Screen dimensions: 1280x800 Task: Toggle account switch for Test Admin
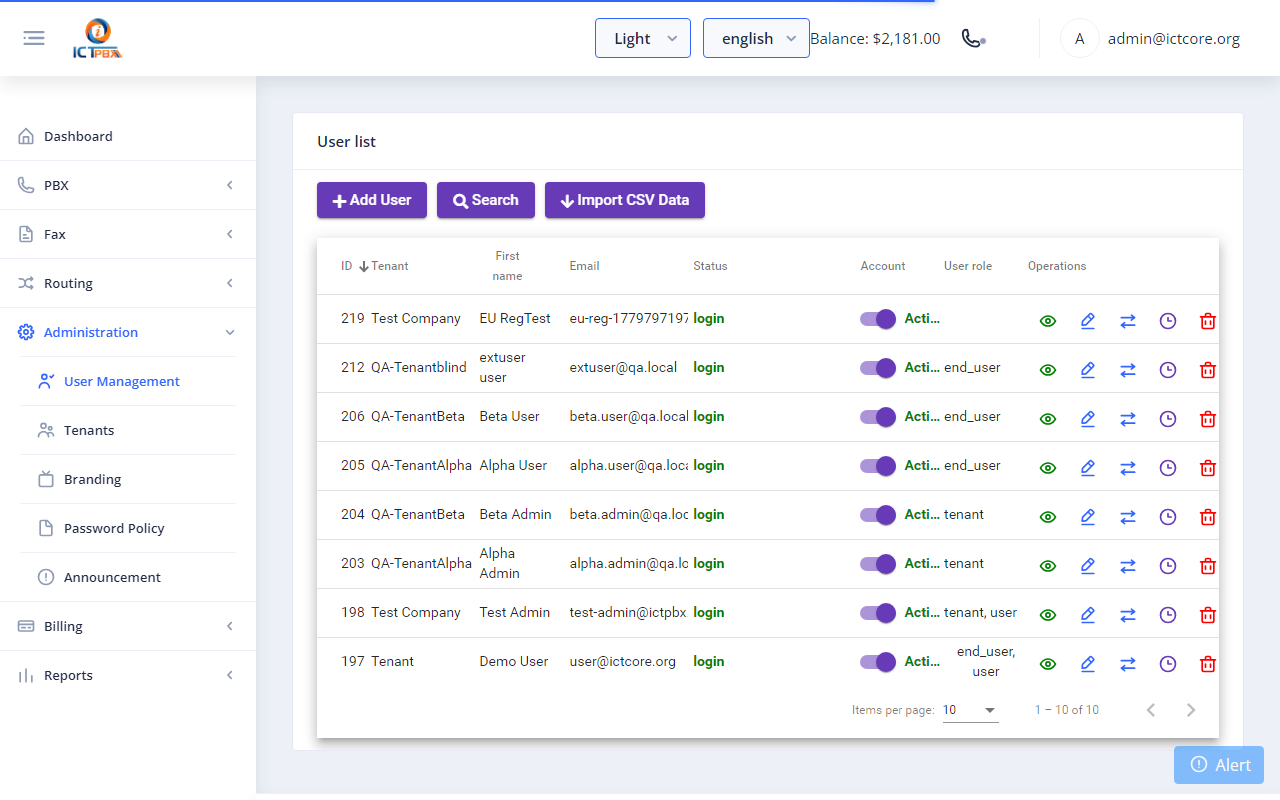[878, 613]
